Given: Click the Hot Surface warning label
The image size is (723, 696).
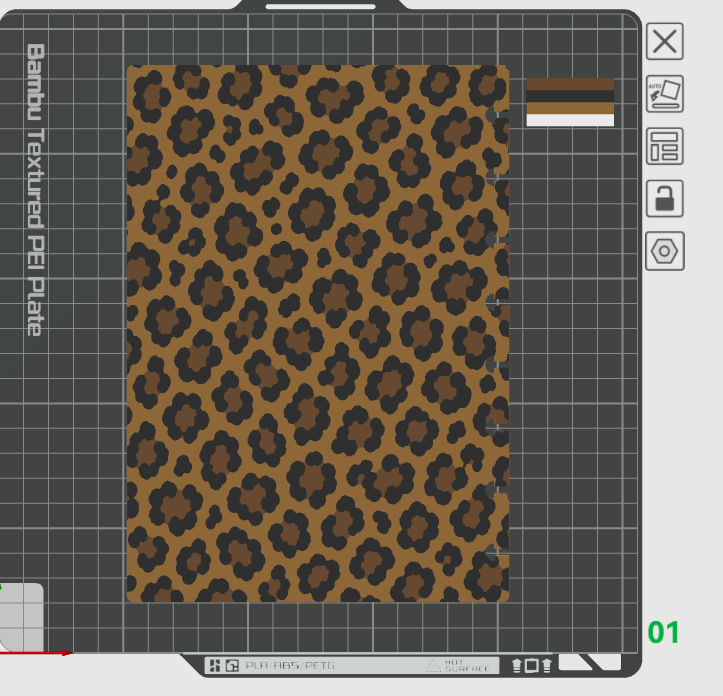Looking at the screenshot, I should coord(457,665).
